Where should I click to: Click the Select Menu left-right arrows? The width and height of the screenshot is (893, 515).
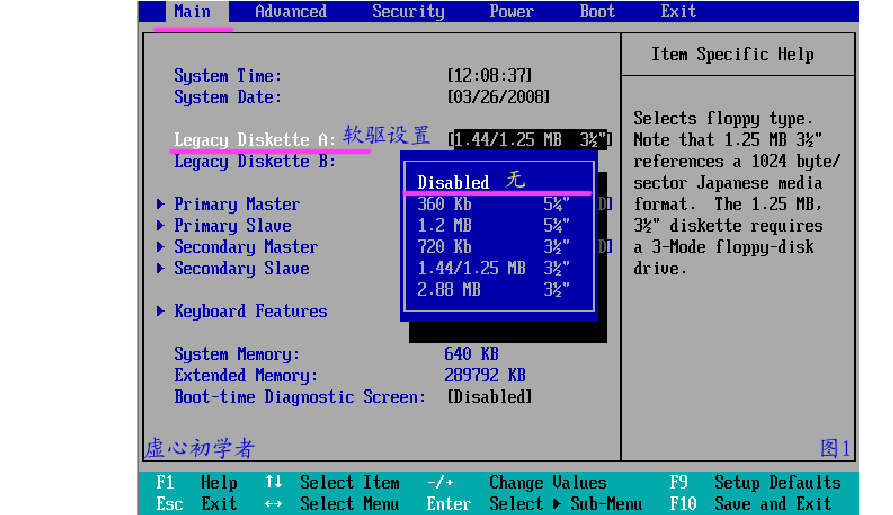[x=274, y=504]
